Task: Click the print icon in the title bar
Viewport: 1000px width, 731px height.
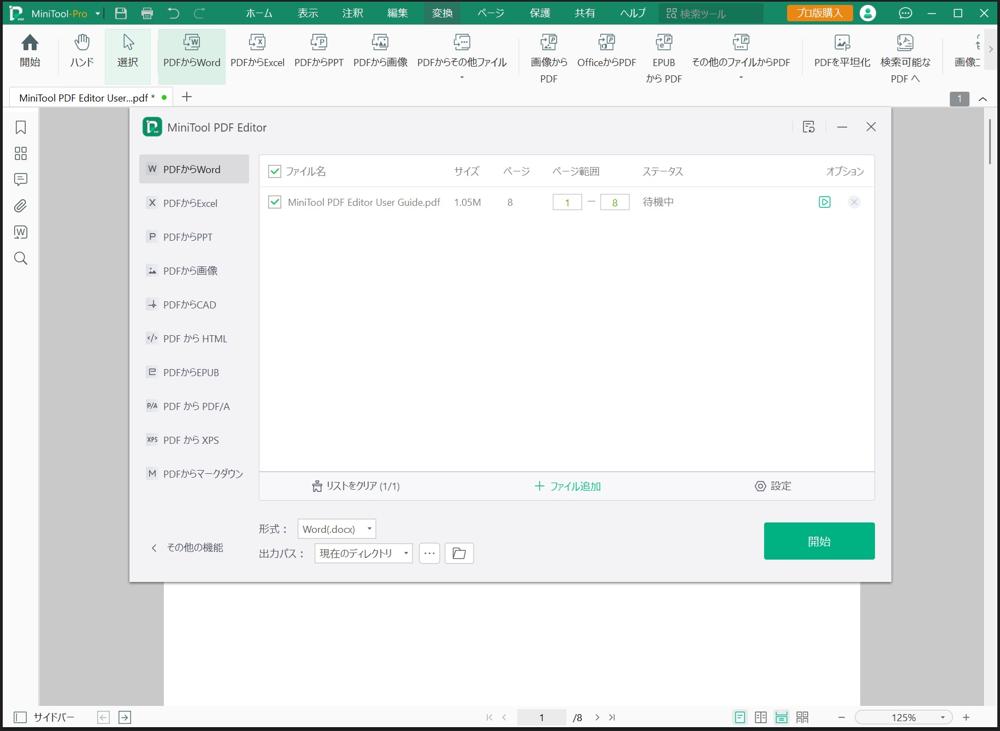Action: coord(147,13)
